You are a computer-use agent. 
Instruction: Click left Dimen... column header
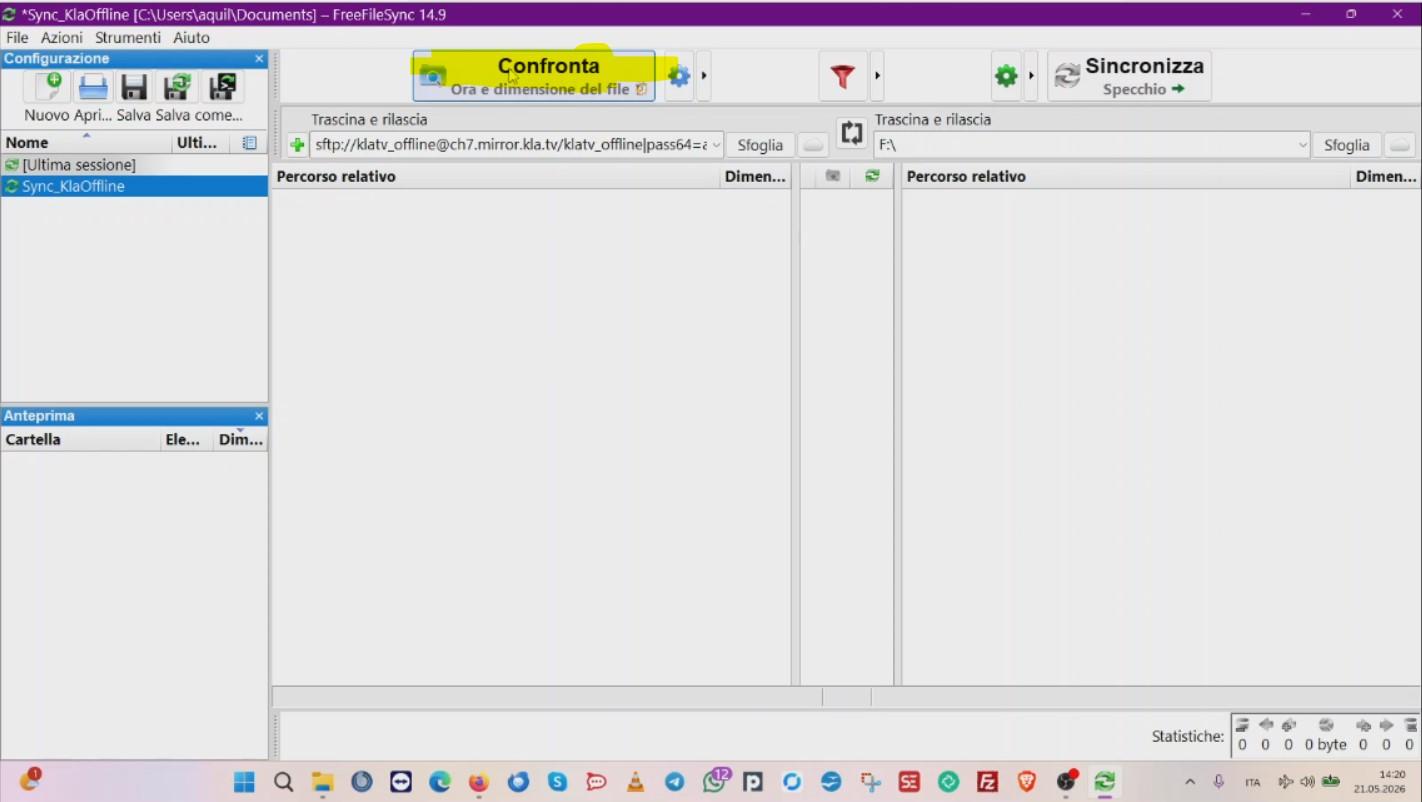click(x=756, y=177)
